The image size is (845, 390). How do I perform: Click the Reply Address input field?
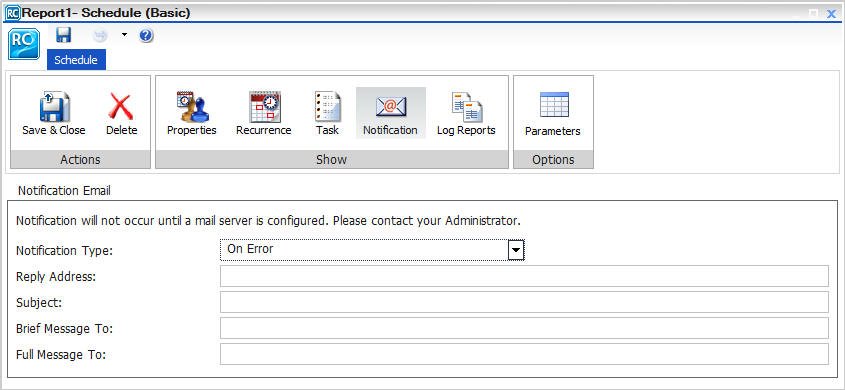[x=524, y=276]
